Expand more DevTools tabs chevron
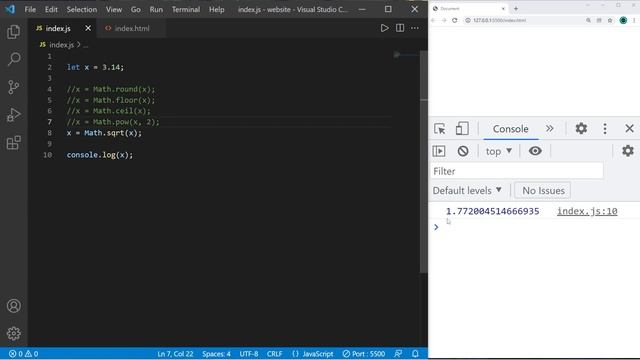Screen dimensions: 640x360 tap(550, 129)
